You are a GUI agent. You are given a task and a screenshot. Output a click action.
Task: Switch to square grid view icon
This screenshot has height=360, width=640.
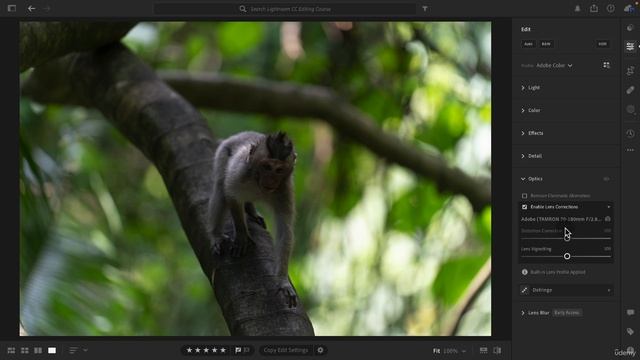tap(25, 350)
